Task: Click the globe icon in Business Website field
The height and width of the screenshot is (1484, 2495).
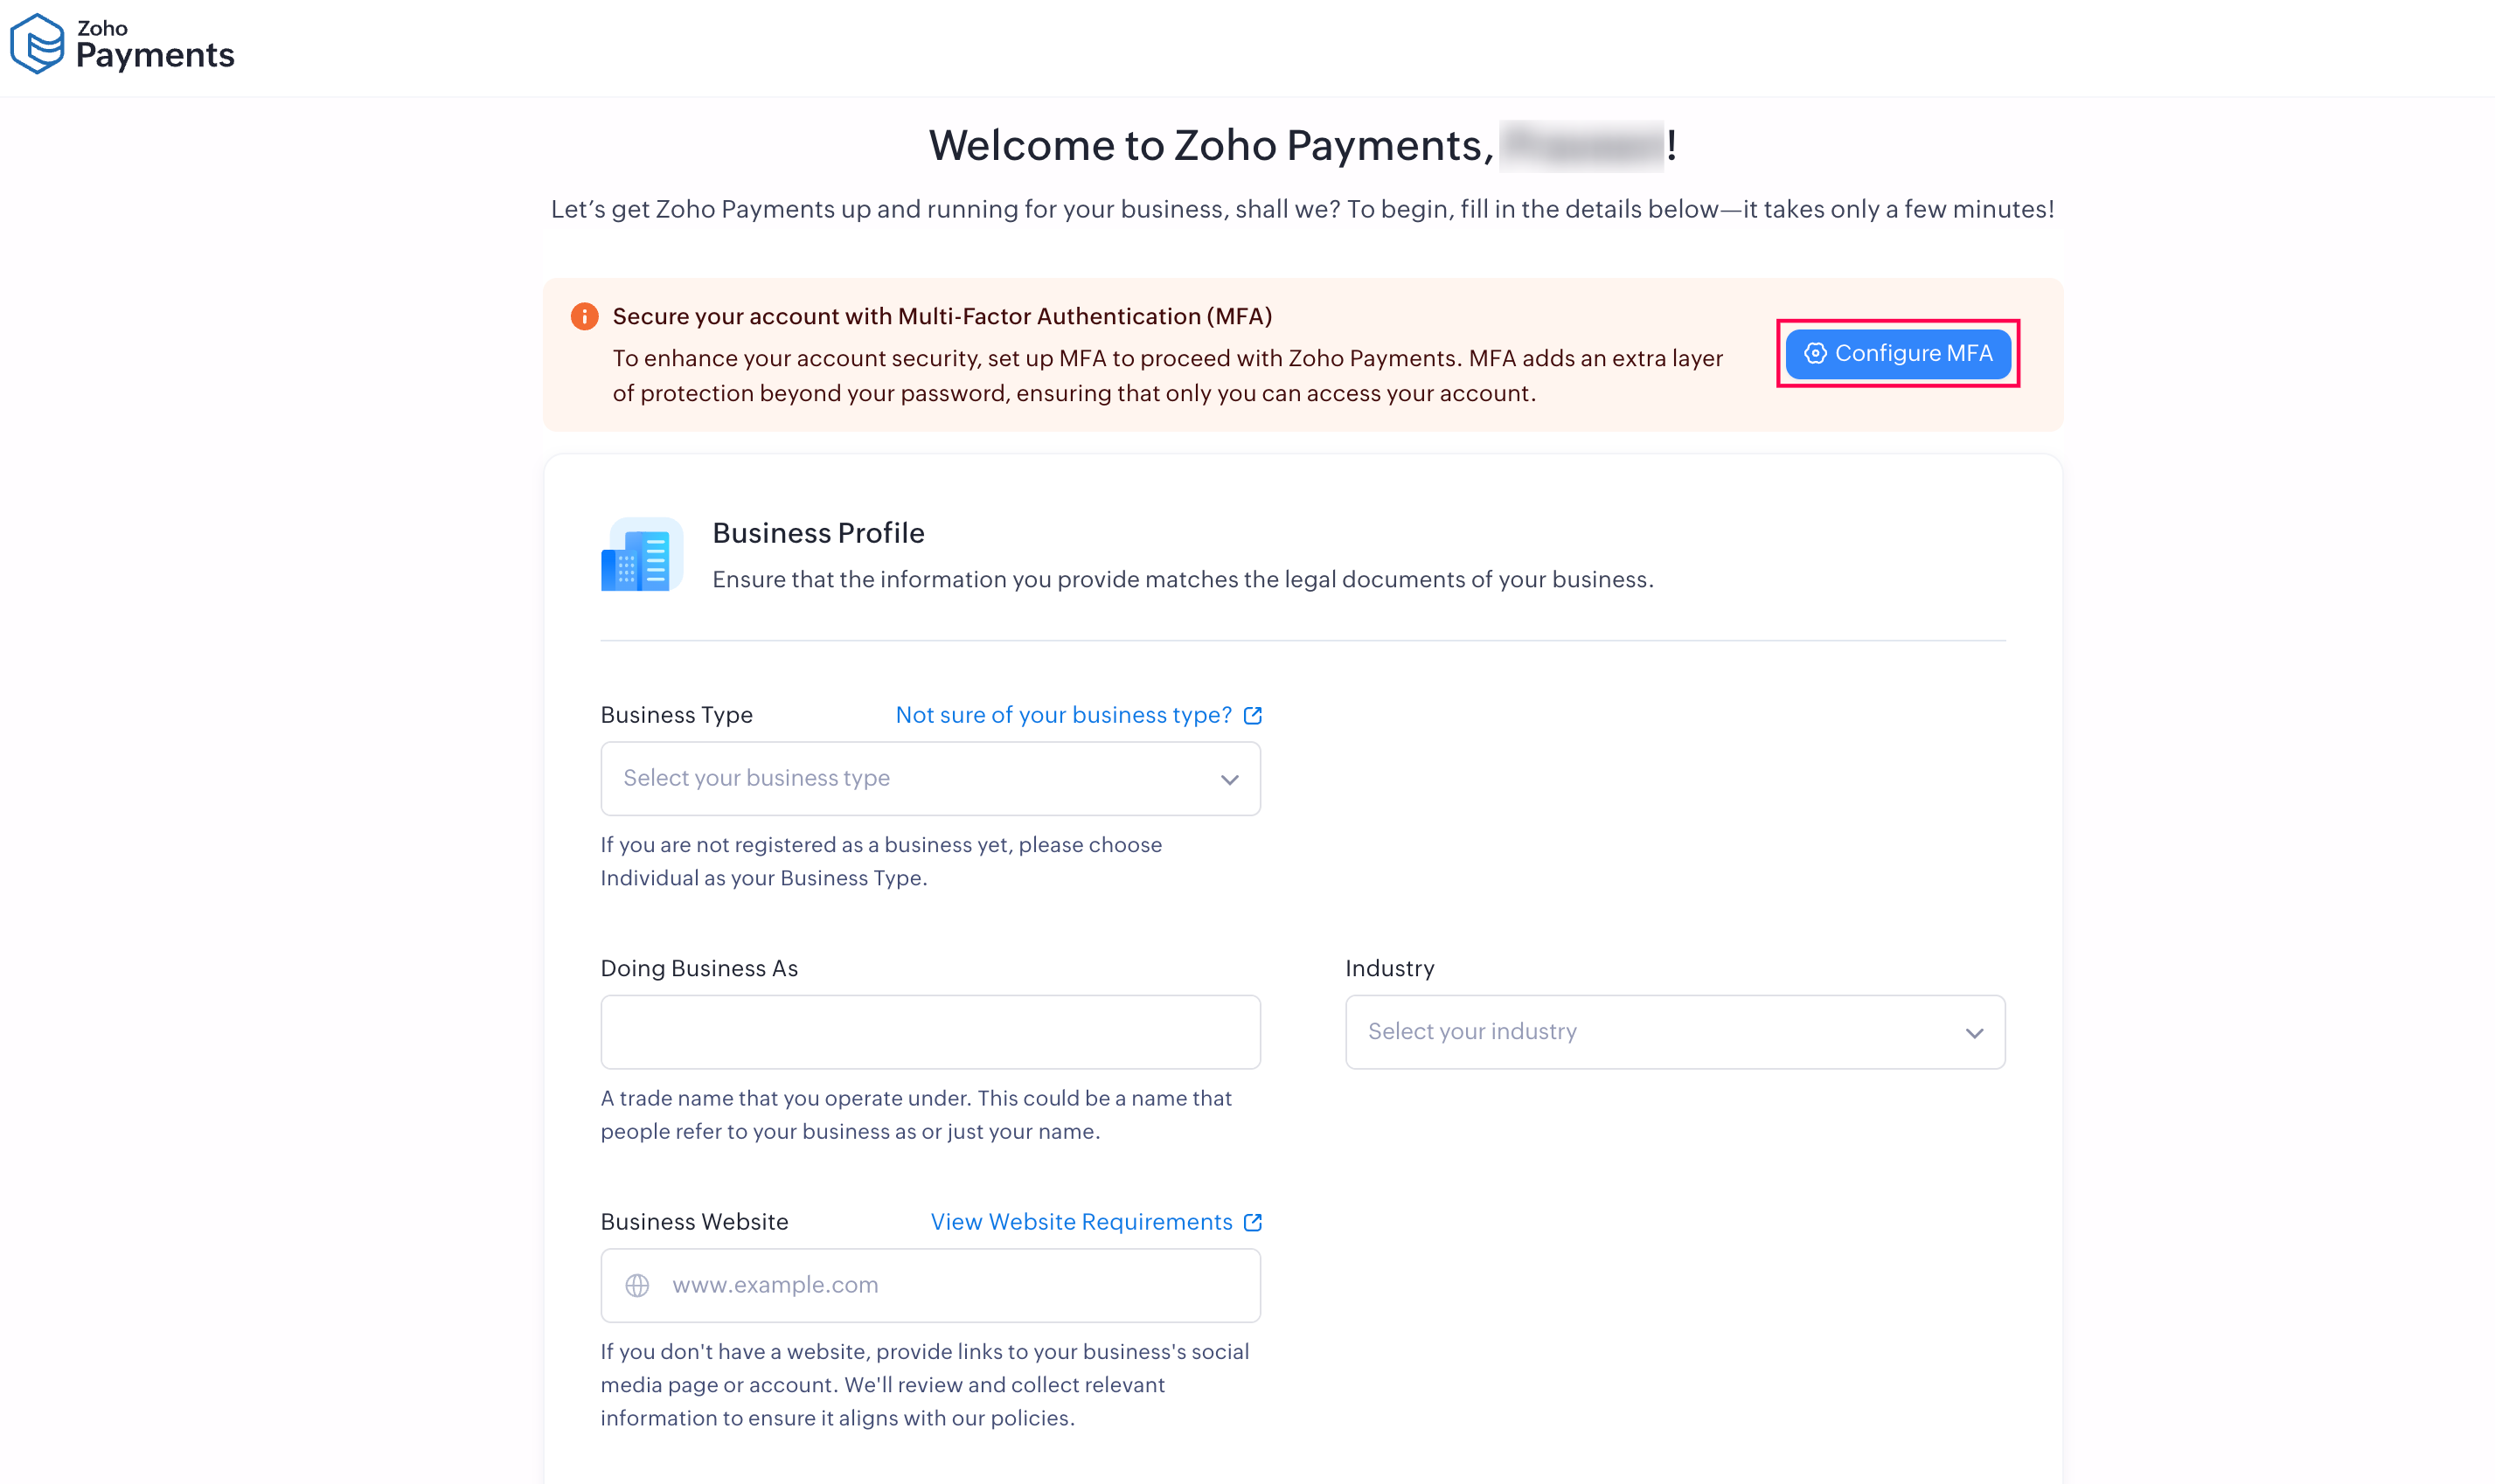Action: [x=637, y=1286]
